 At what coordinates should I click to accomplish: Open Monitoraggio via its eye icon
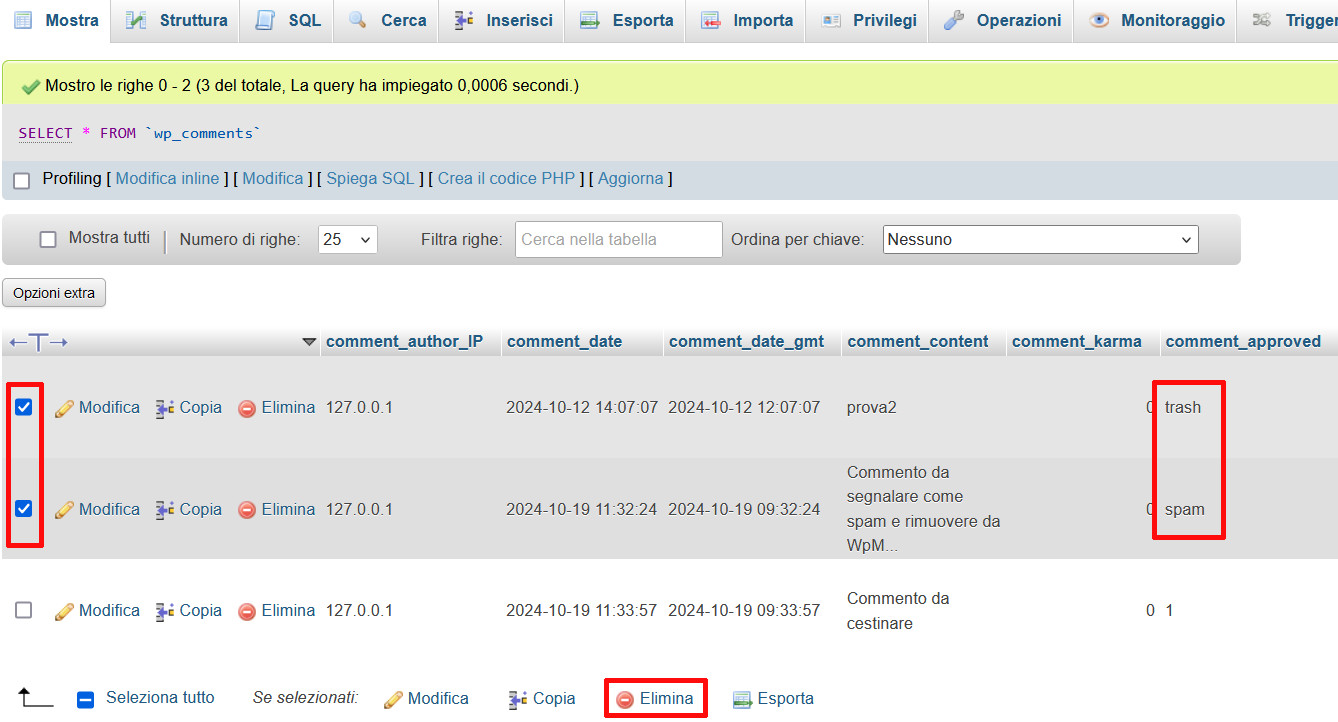tap(1101, 19)
